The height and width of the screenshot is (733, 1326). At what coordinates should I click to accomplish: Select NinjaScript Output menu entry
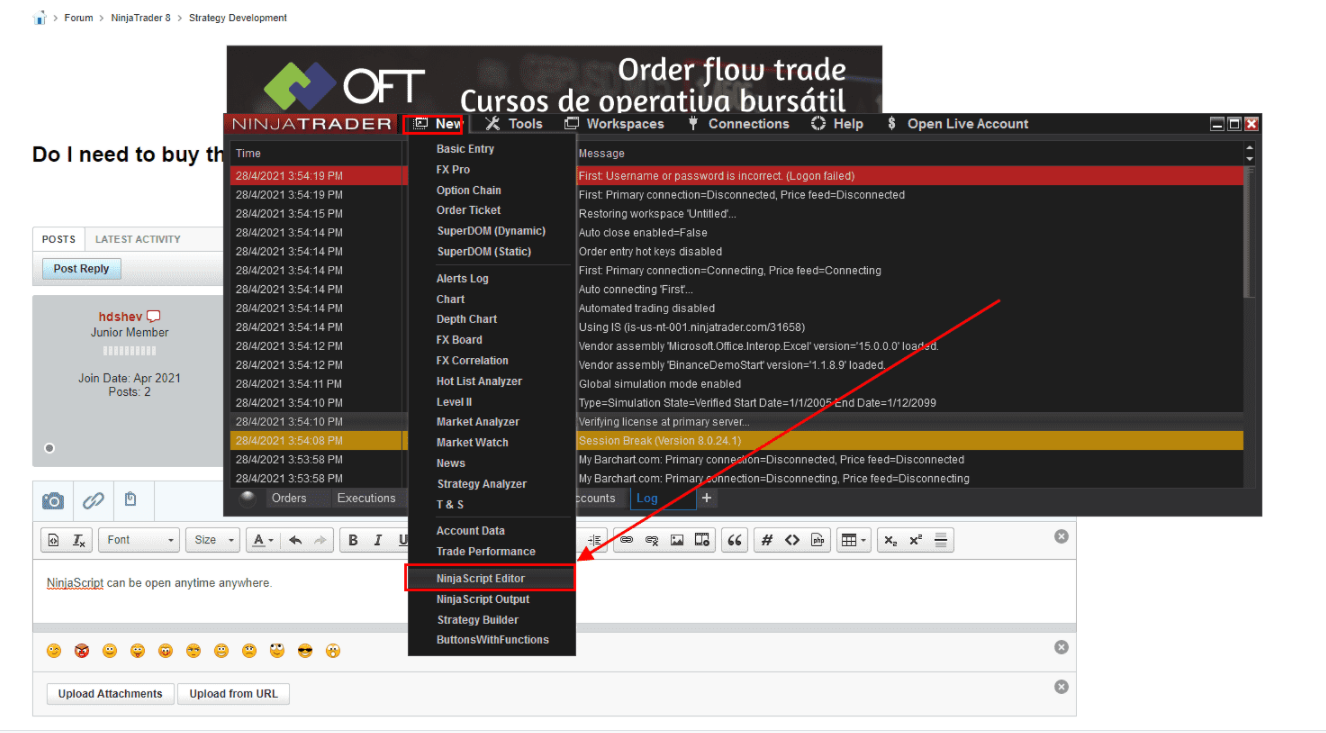491,599
